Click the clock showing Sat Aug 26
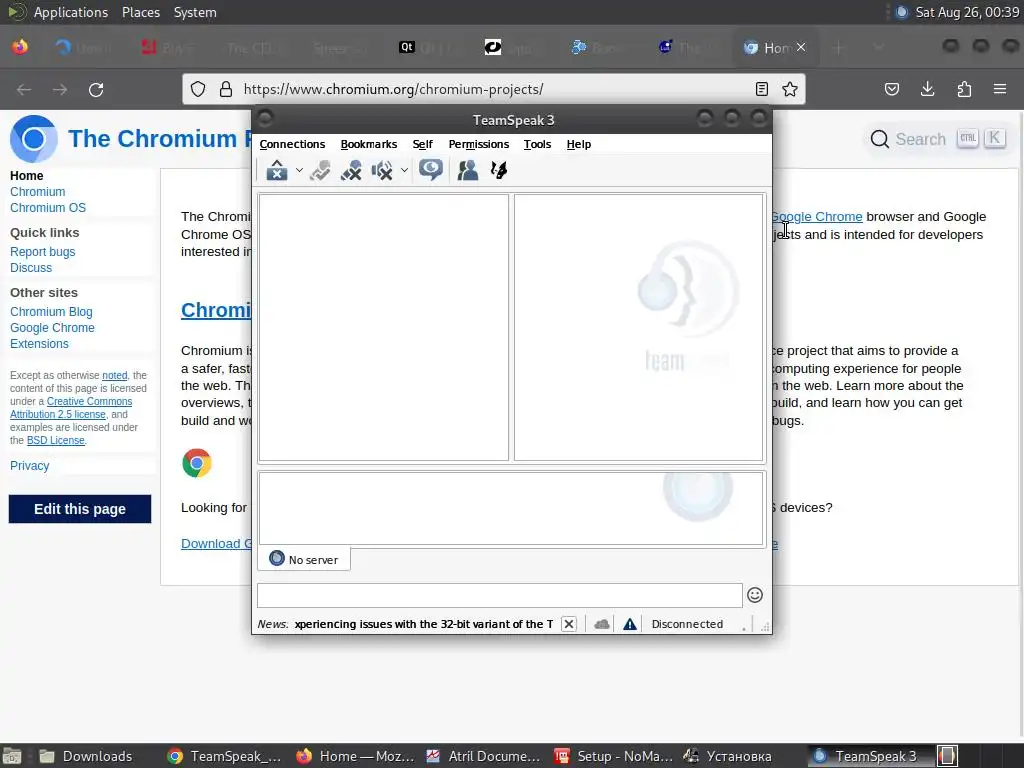 point(967,12)
